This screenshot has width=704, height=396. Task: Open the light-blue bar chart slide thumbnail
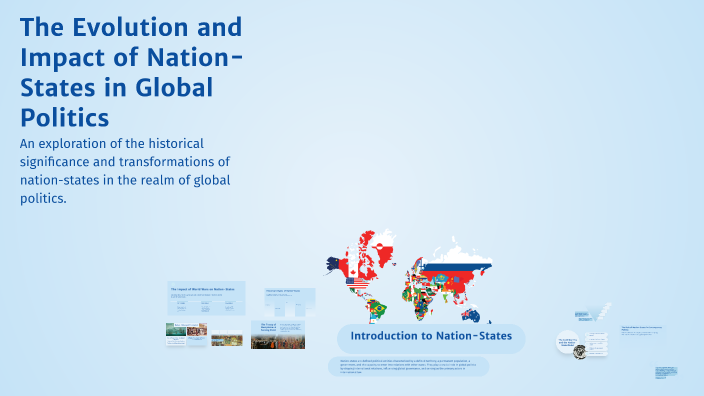tap(290, 302)
